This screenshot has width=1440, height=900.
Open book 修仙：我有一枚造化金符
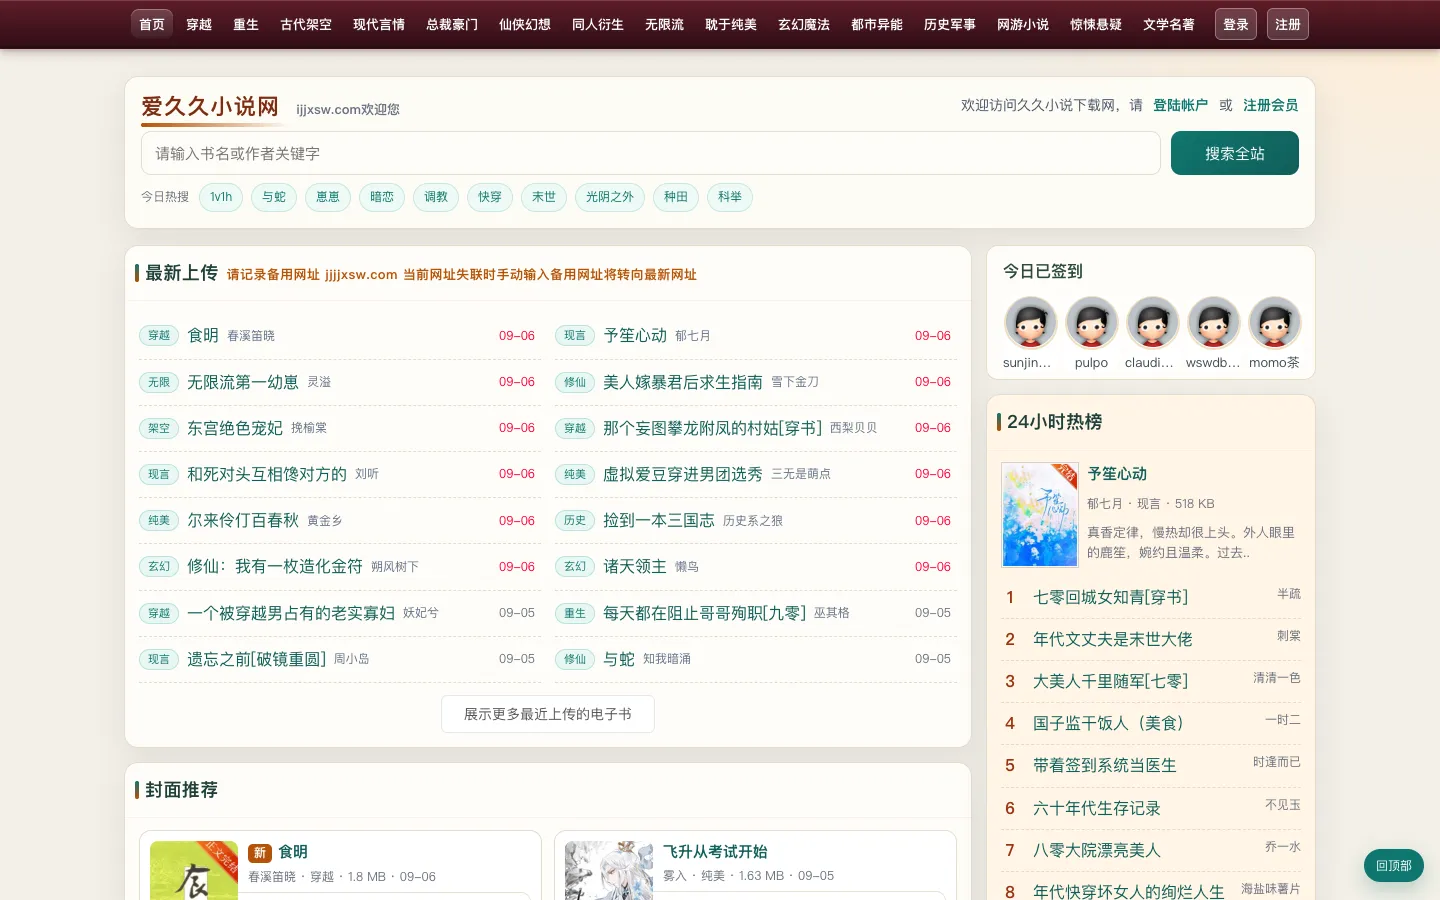click(x=275, y=566)
